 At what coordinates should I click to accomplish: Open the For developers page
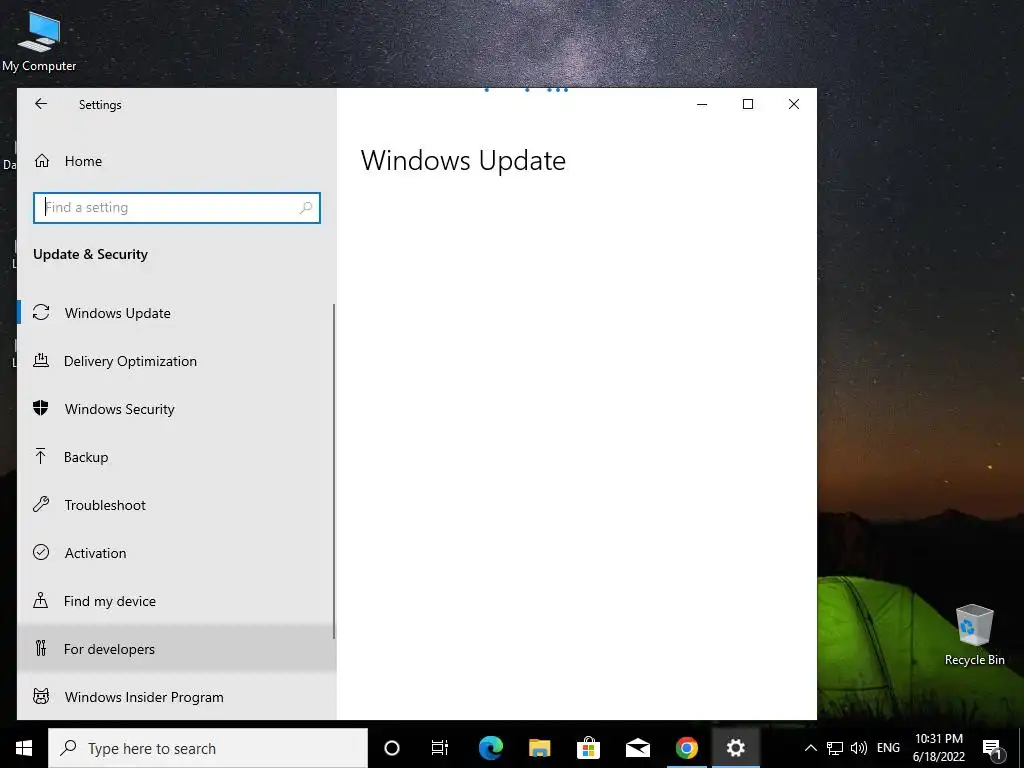176,648
